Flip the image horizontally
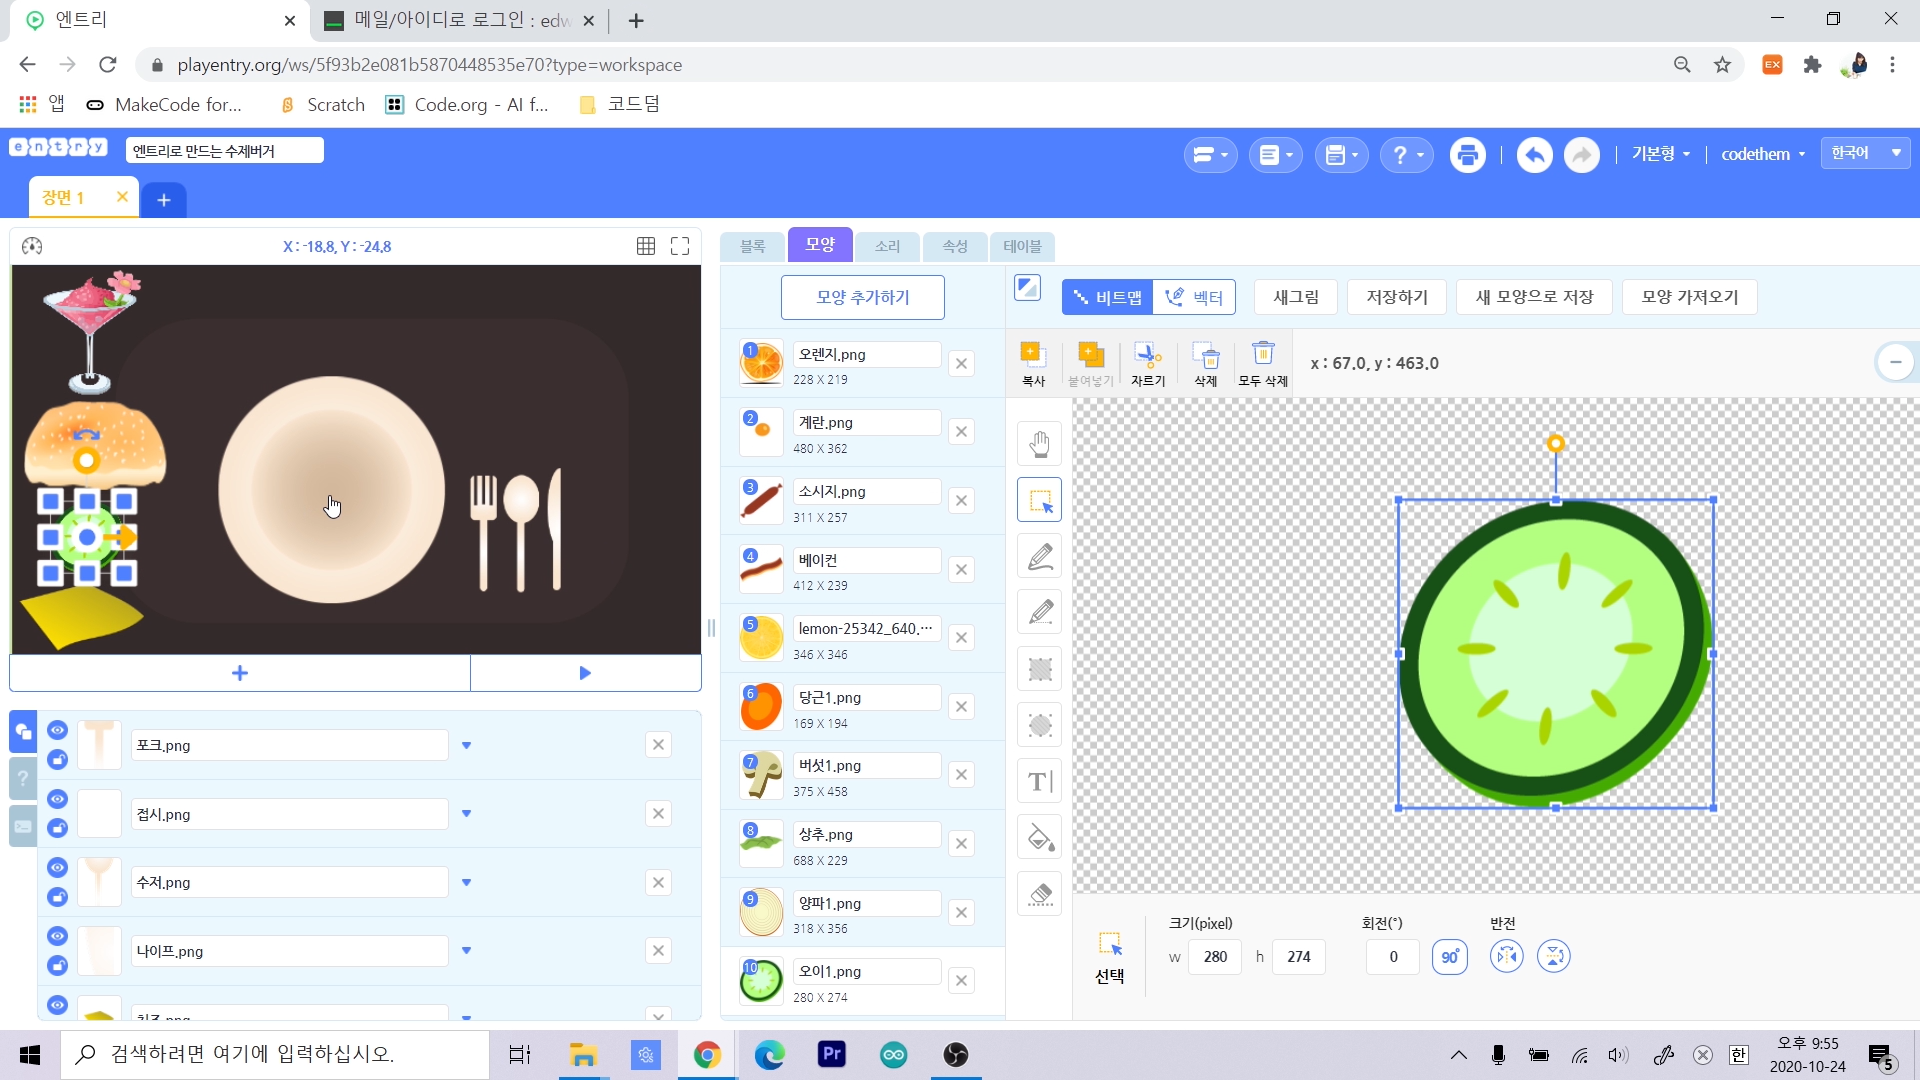This screenshot has width=1920, height=1080. pos(1507,957)
